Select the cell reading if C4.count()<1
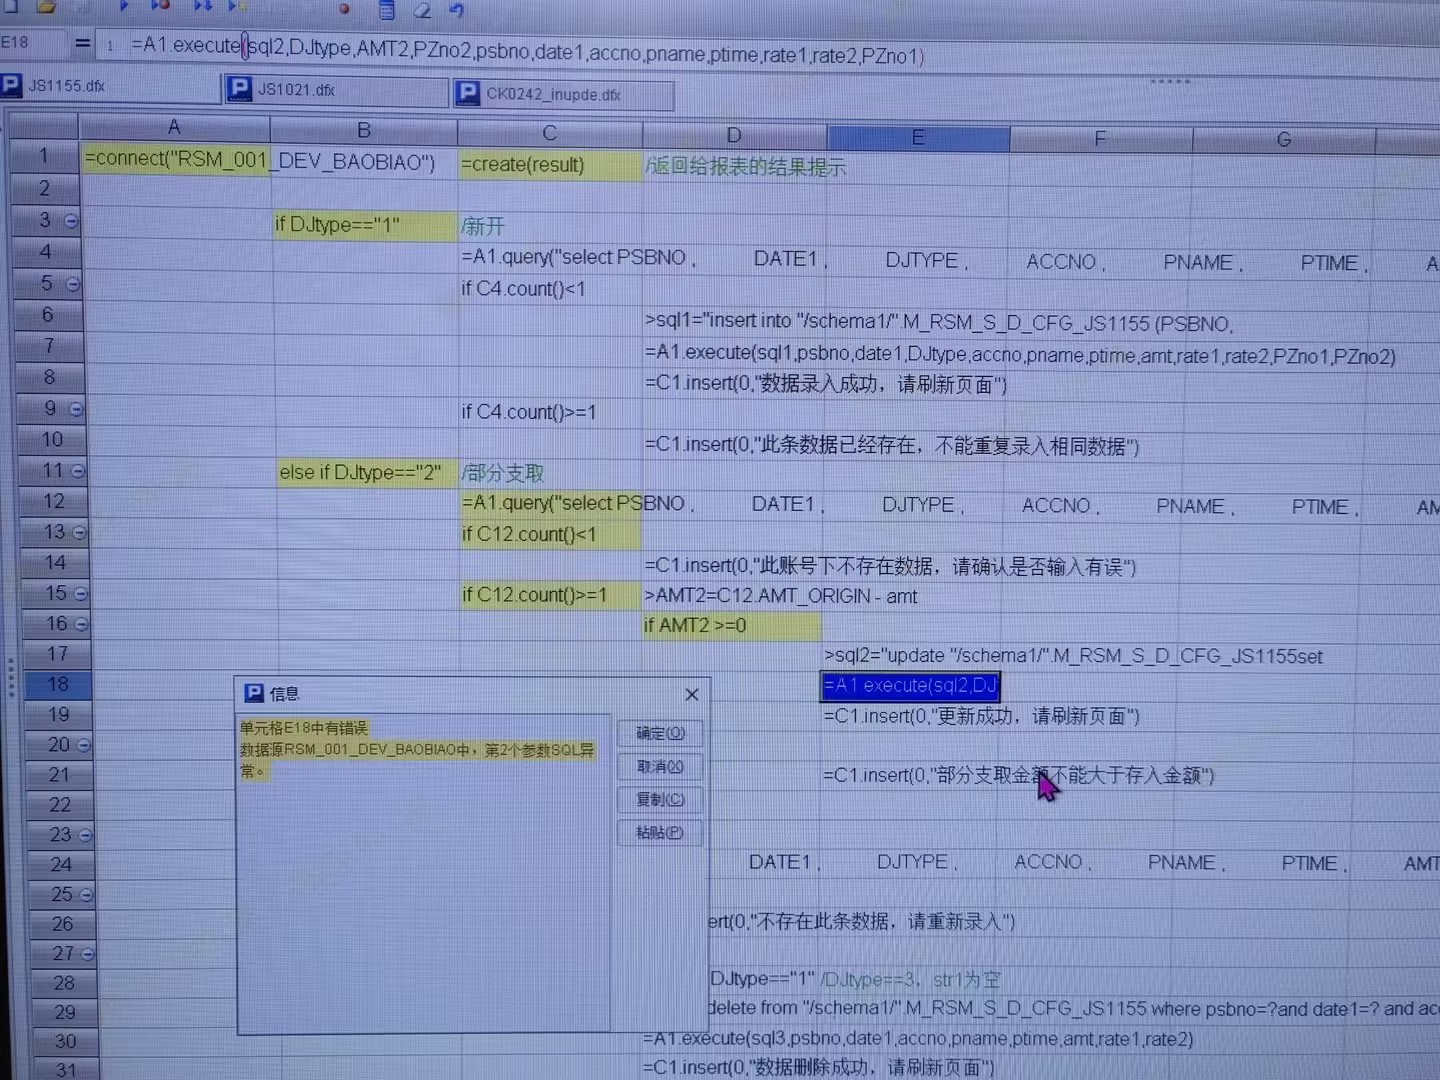1440x1080 pixels. 551,289
